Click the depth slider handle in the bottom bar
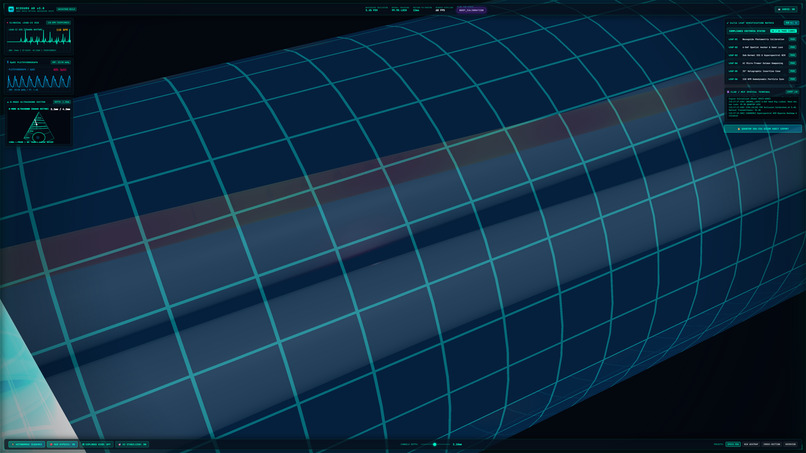This screenshot has height=453, width=806. point(434,444)
